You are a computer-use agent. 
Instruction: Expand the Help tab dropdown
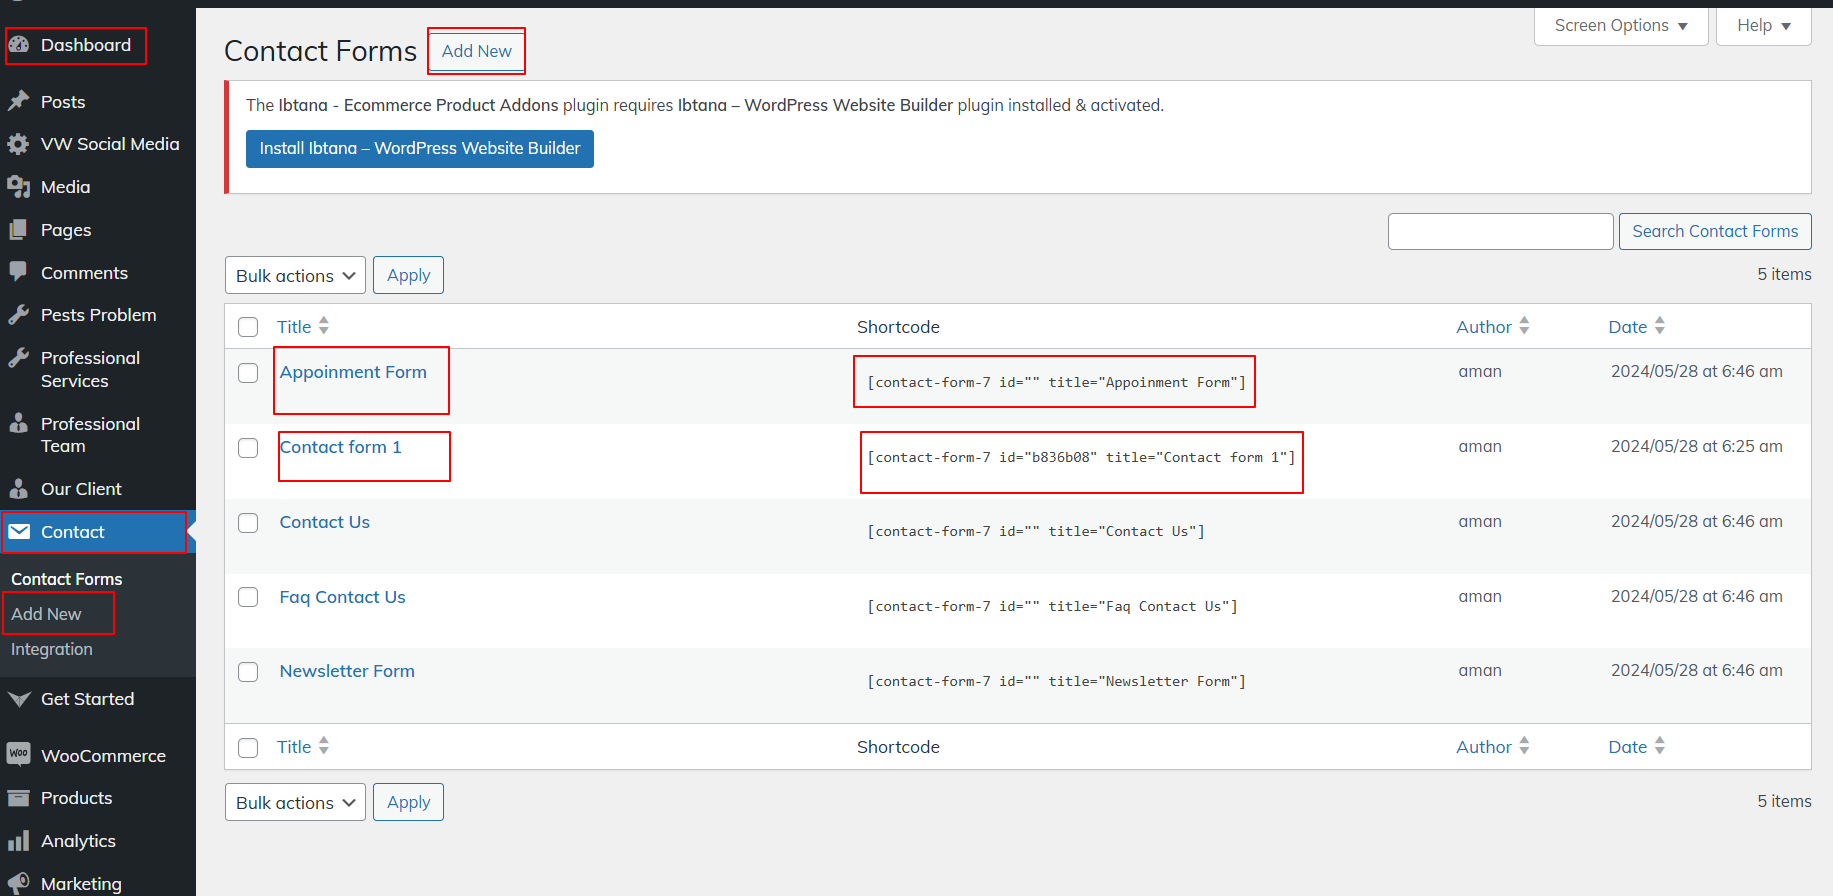click(x=1763, y=26)
